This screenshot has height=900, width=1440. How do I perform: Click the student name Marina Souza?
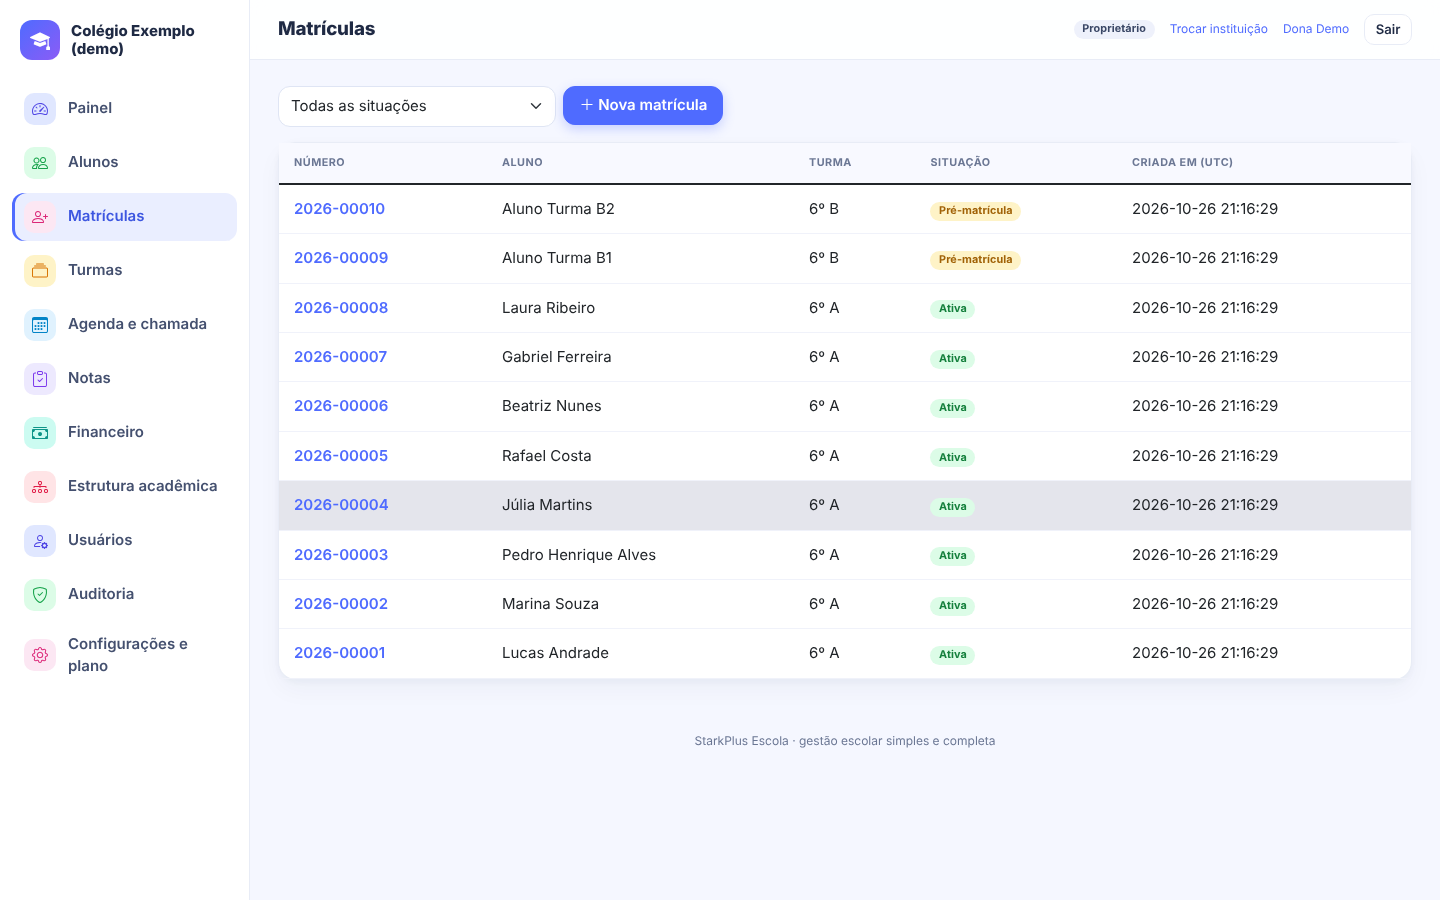click(550, 604)
